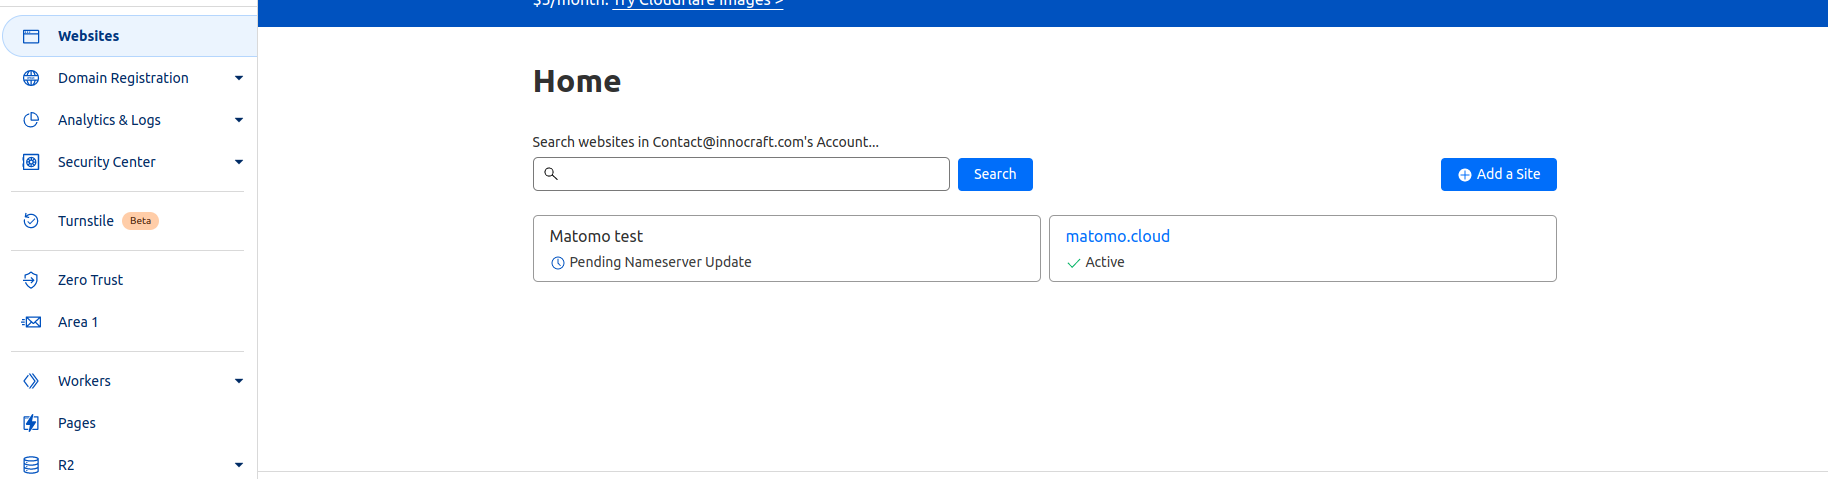Click the Domain Registration globe icon
This screenshot has width=1828, height=479.
(31, 78)
